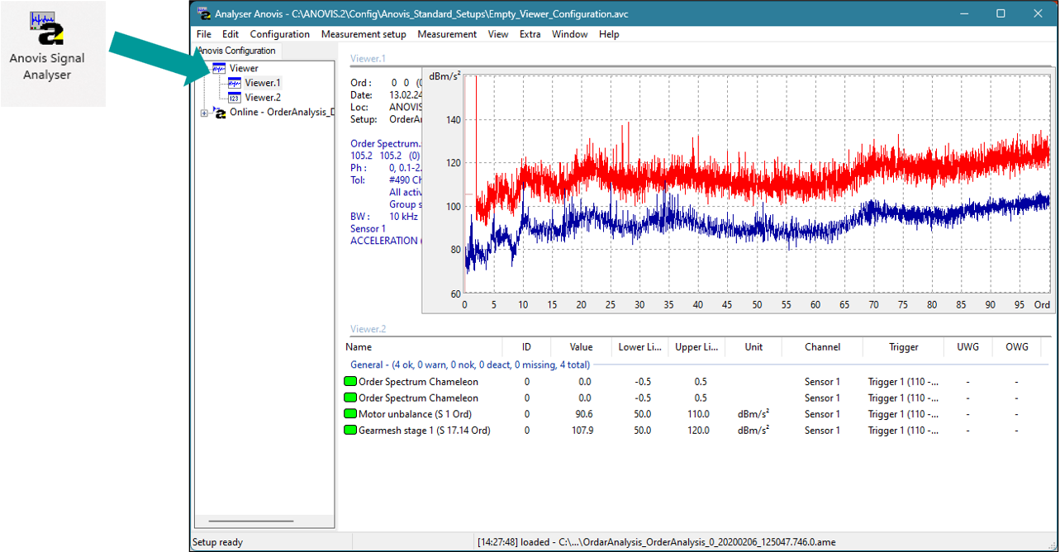Click the Viewer.2 panel title
This screenshot has height=552, width=1059.
point(368,329)
